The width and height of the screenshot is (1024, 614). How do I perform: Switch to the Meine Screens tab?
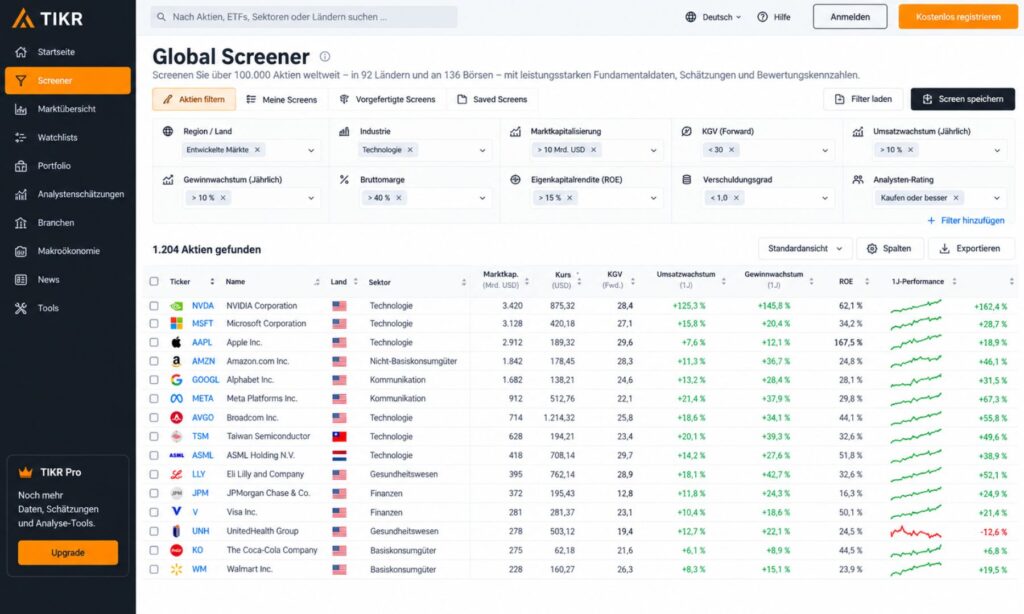[x=281, y=99]
